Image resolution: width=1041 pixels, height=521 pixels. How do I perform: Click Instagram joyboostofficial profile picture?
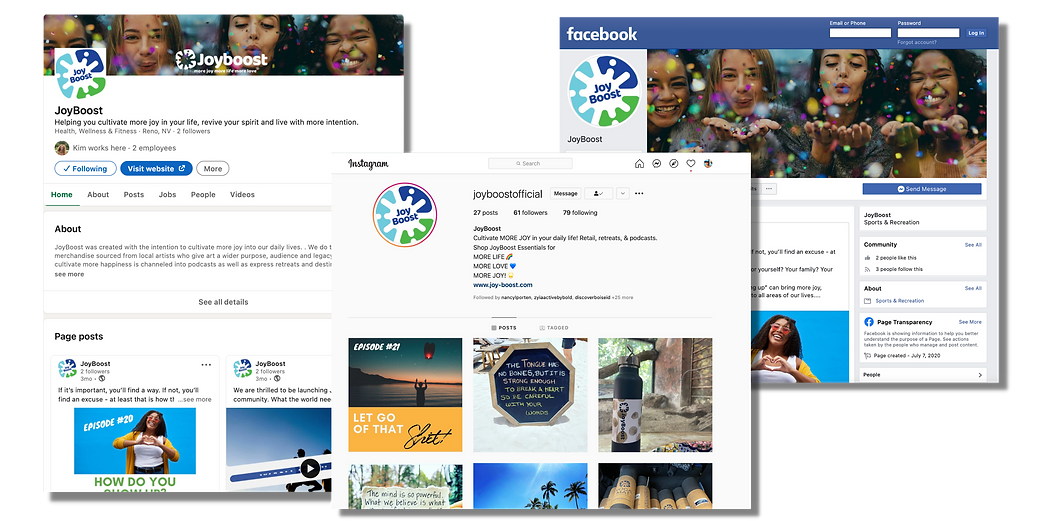pyautogui.click(x=405, y=215)
